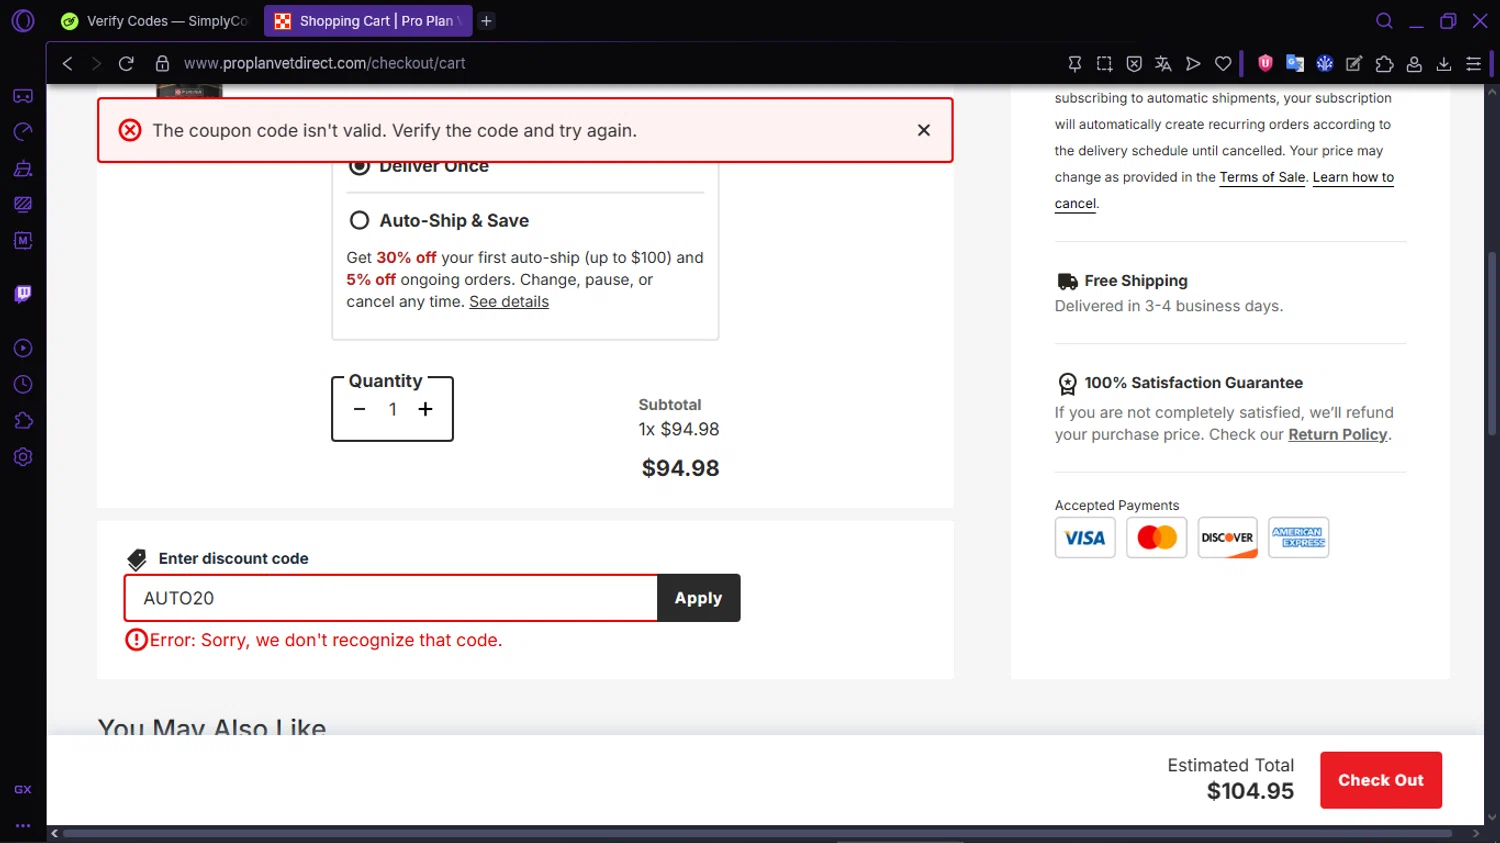Click the Check Out button

[x=1380, y=780]
